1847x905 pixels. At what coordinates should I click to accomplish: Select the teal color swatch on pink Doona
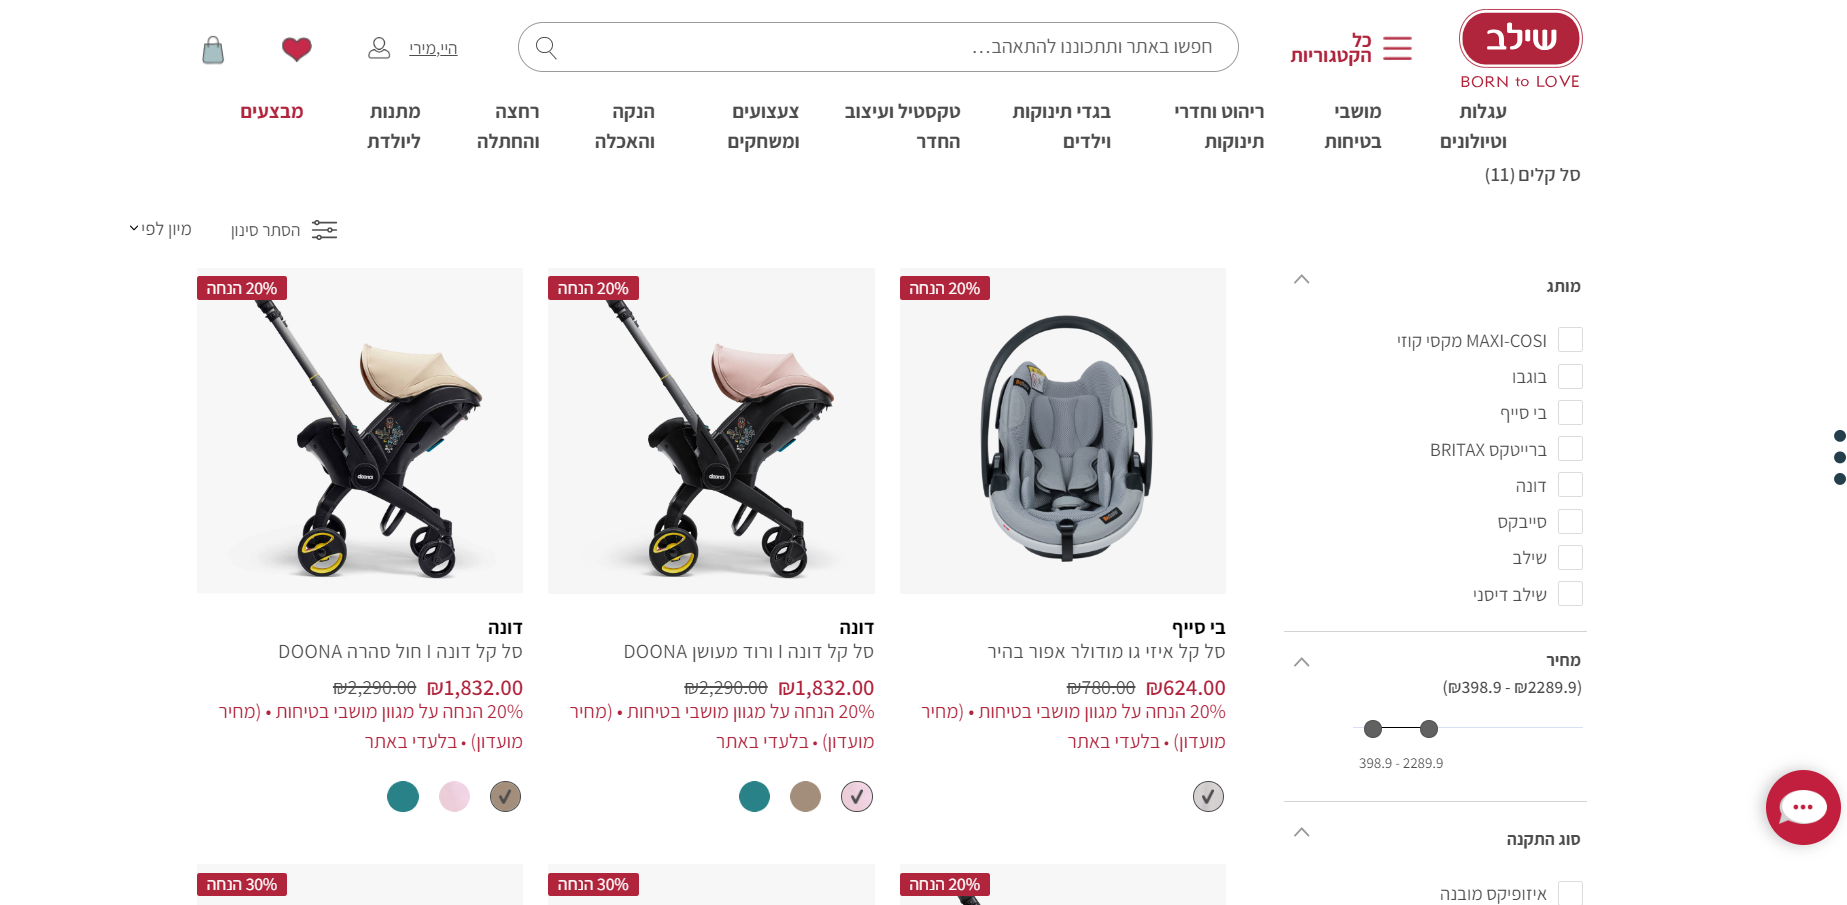[754, 797]
